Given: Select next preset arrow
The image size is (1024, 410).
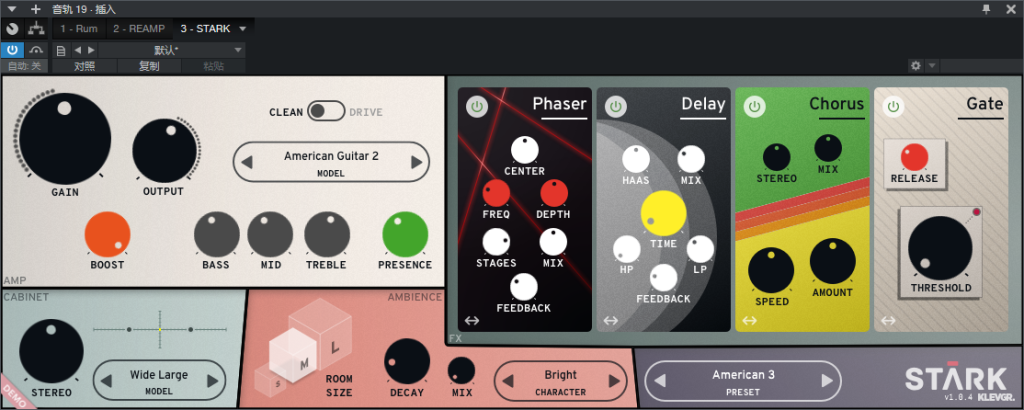Looking at the screenshot, I should pyautogui.click(x=827, y=381).
